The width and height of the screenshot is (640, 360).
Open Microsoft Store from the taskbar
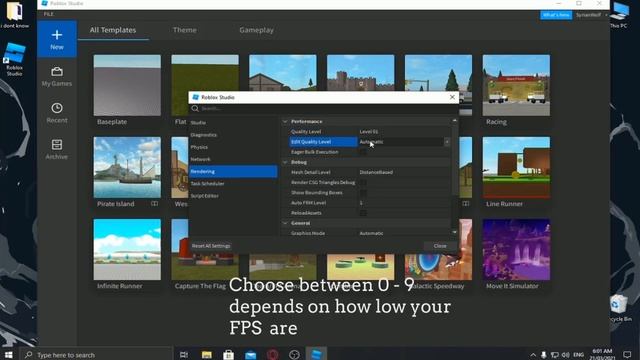pos(229,355)
